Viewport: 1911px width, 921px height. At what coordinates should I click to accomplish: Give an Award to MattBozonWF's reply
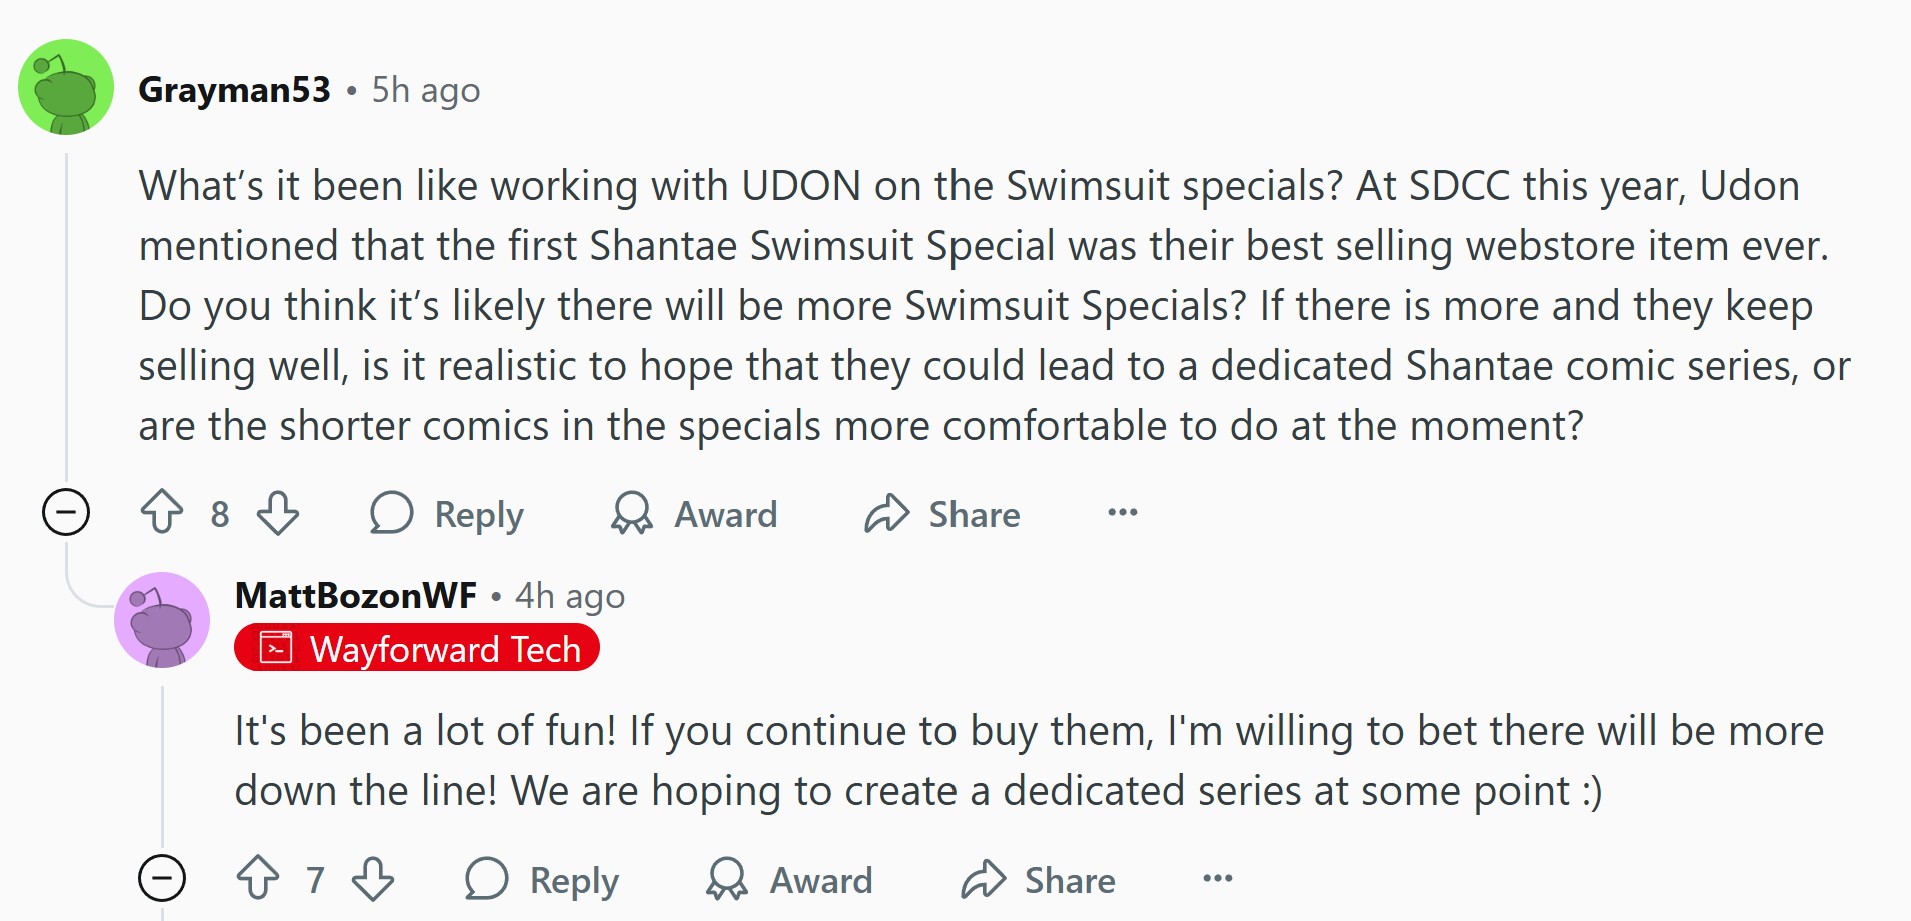(789, 880)
